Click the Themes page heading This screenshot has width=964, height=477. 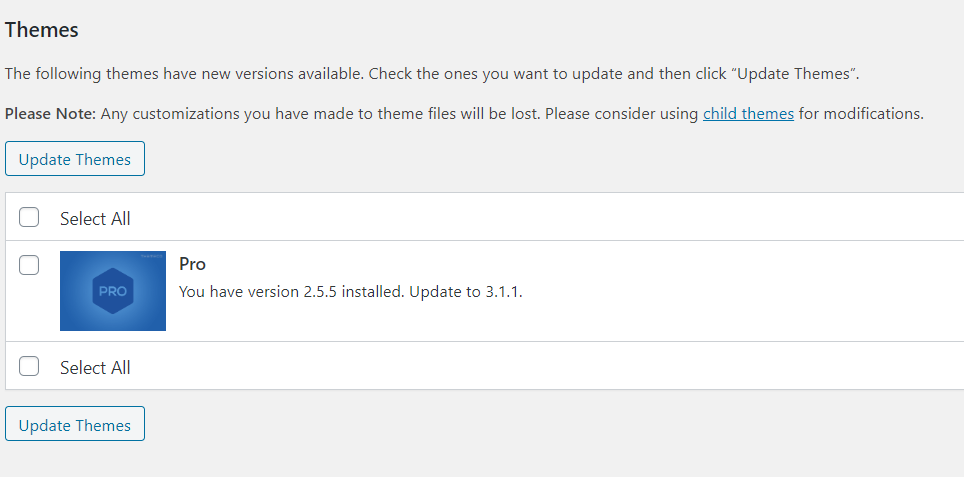click(x=42, y=30)
